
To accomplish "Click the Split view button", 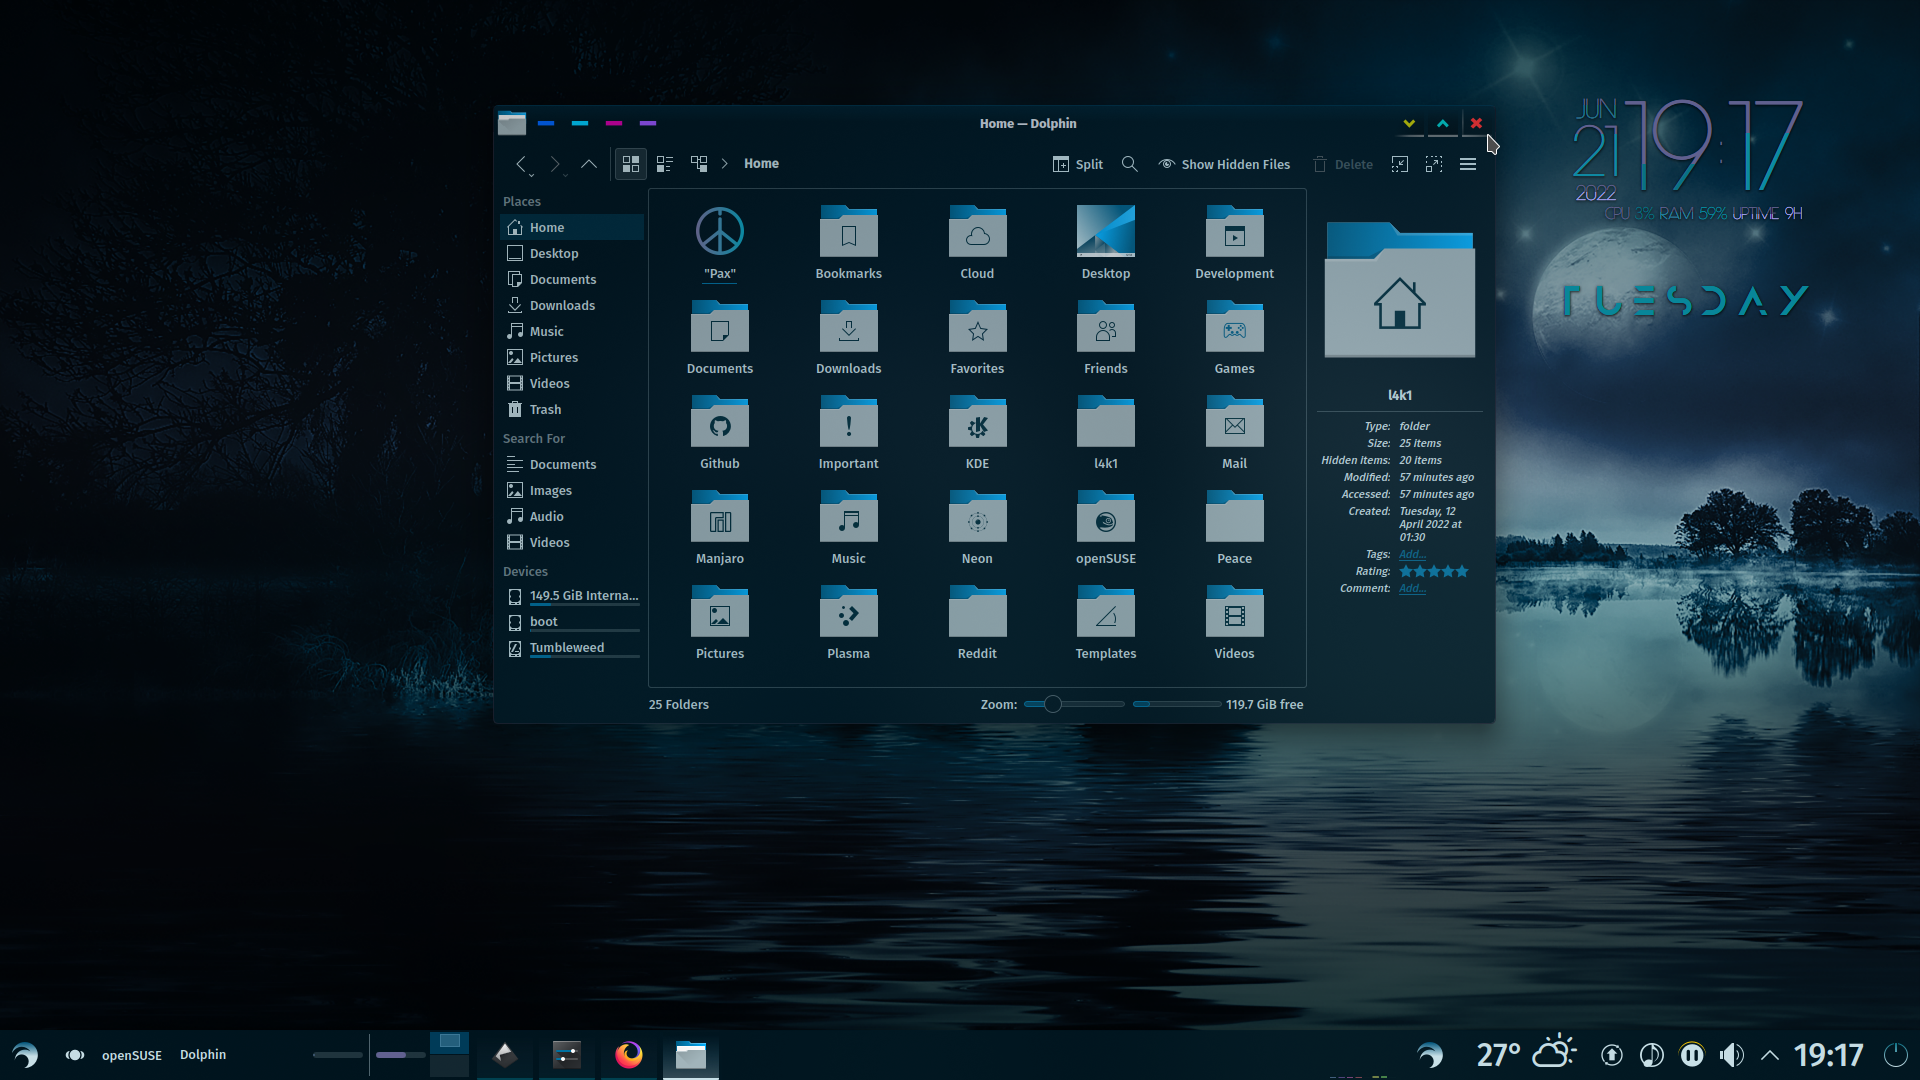I will [x=1078, y=164].
